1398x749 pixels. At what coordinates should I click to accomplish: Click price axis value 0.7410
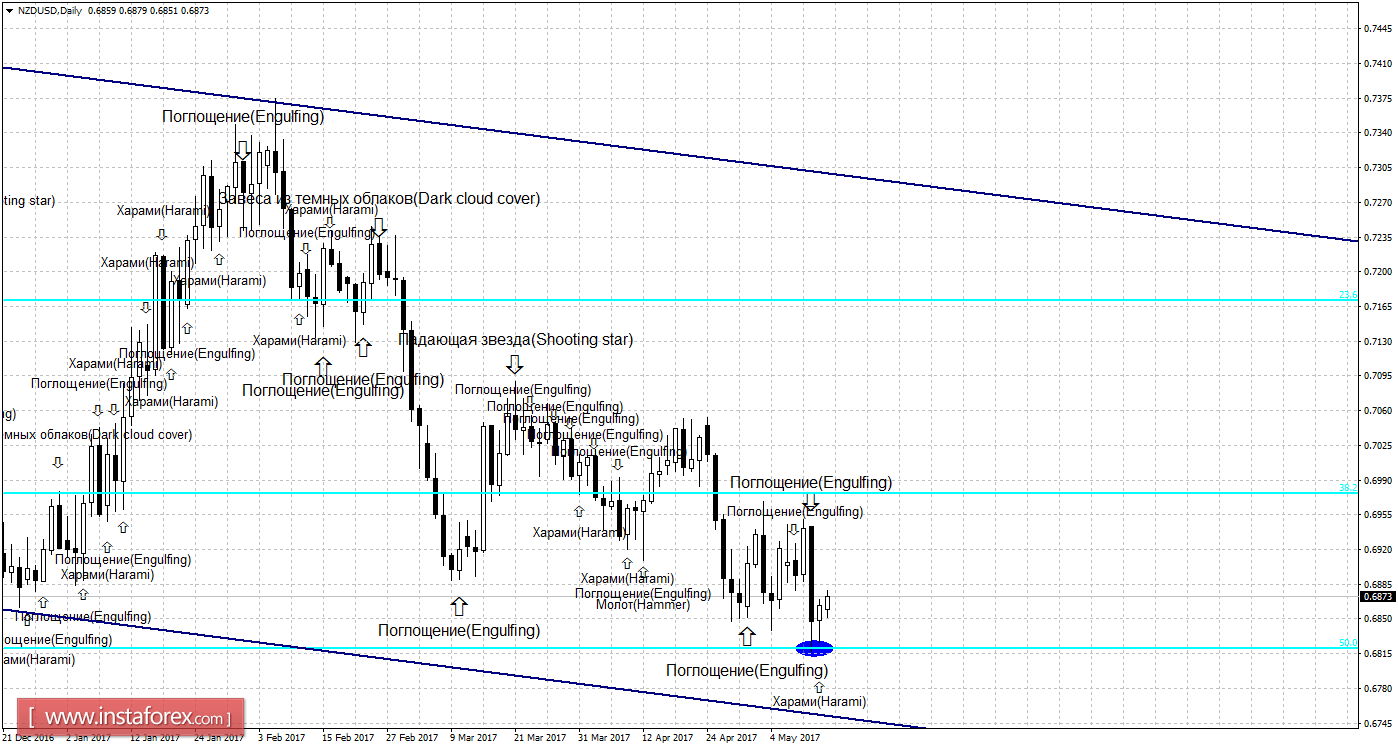point(1378,63)
